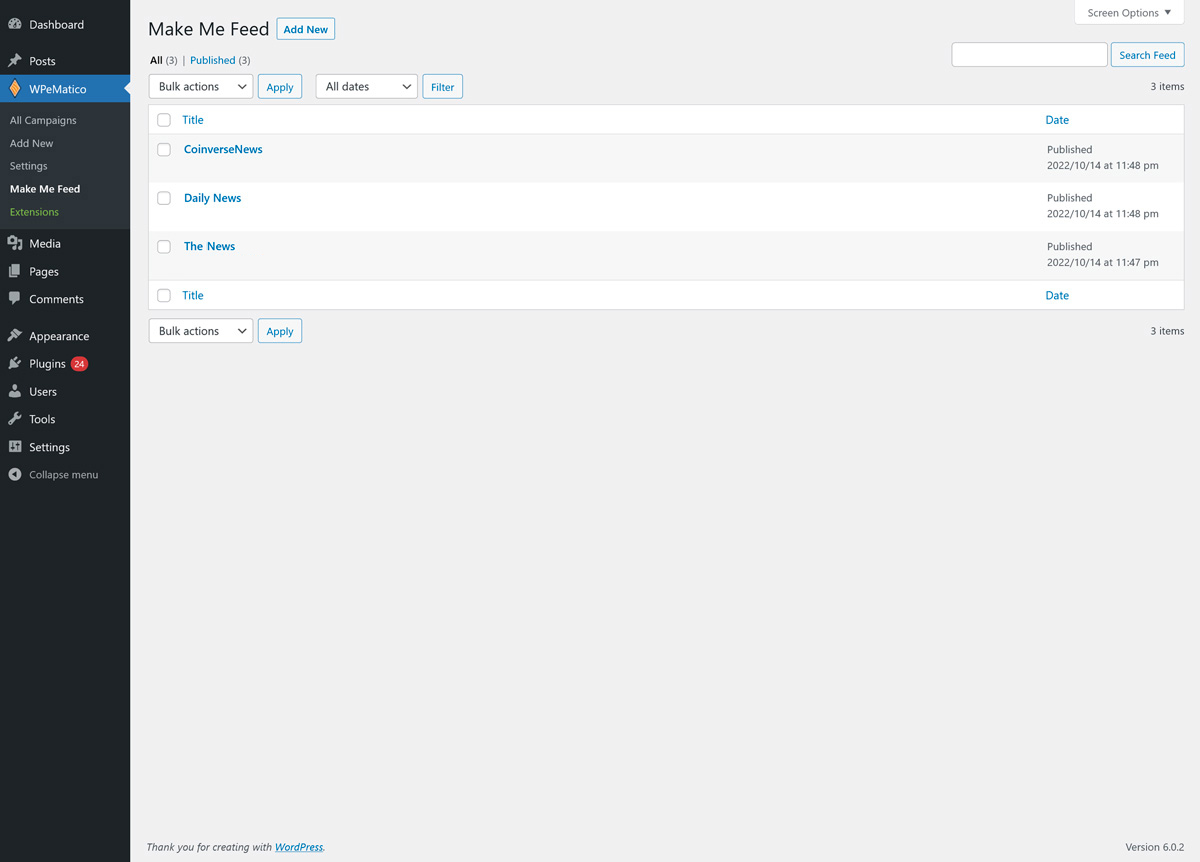Screen dimensions: 1200x862
Task: Click the Comments speech bubble icon
Action: (x=15, y=299)
